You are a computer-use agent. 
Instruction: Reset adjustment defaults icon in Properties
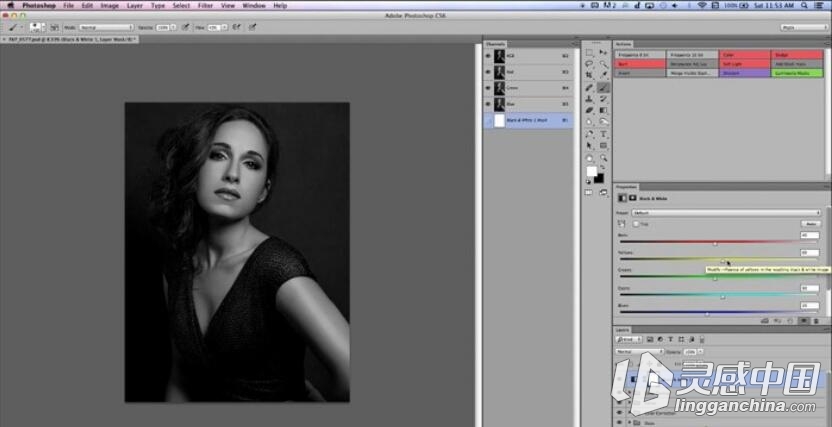click(791, 321)
